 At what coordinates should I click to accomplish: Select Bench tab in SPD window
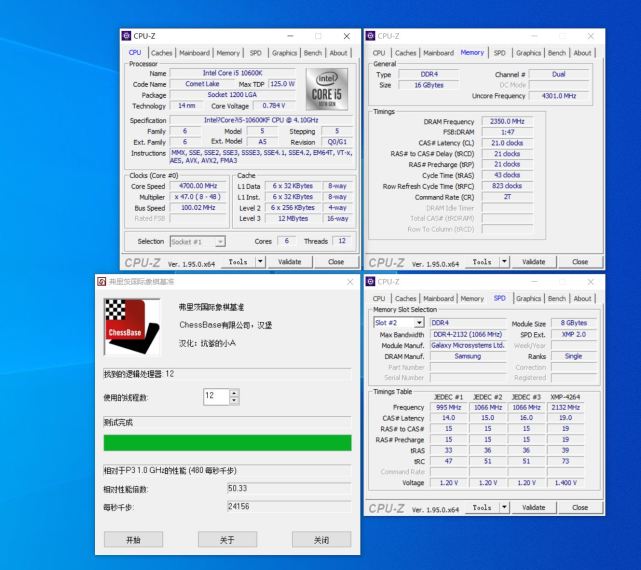(557, 298)
